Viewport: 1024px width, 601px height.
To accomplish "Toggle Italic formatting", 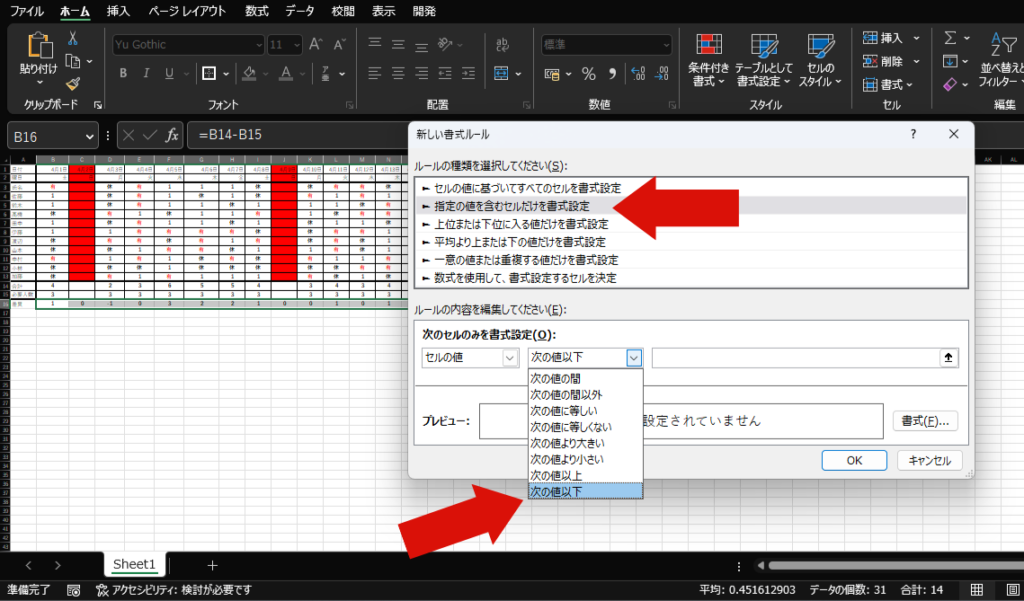I will (x=146, y=73).
